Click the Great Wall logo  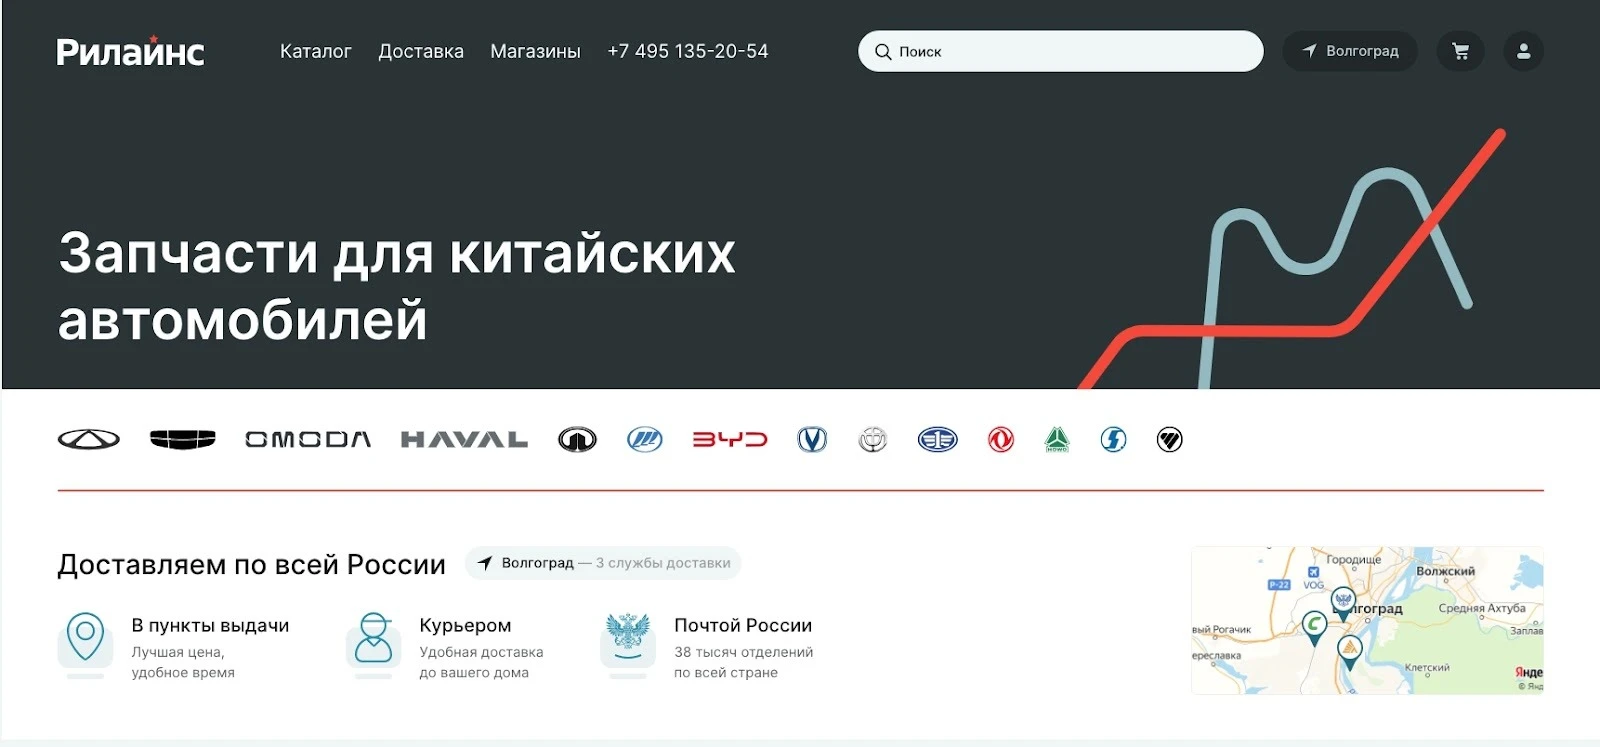click(577, 439)
